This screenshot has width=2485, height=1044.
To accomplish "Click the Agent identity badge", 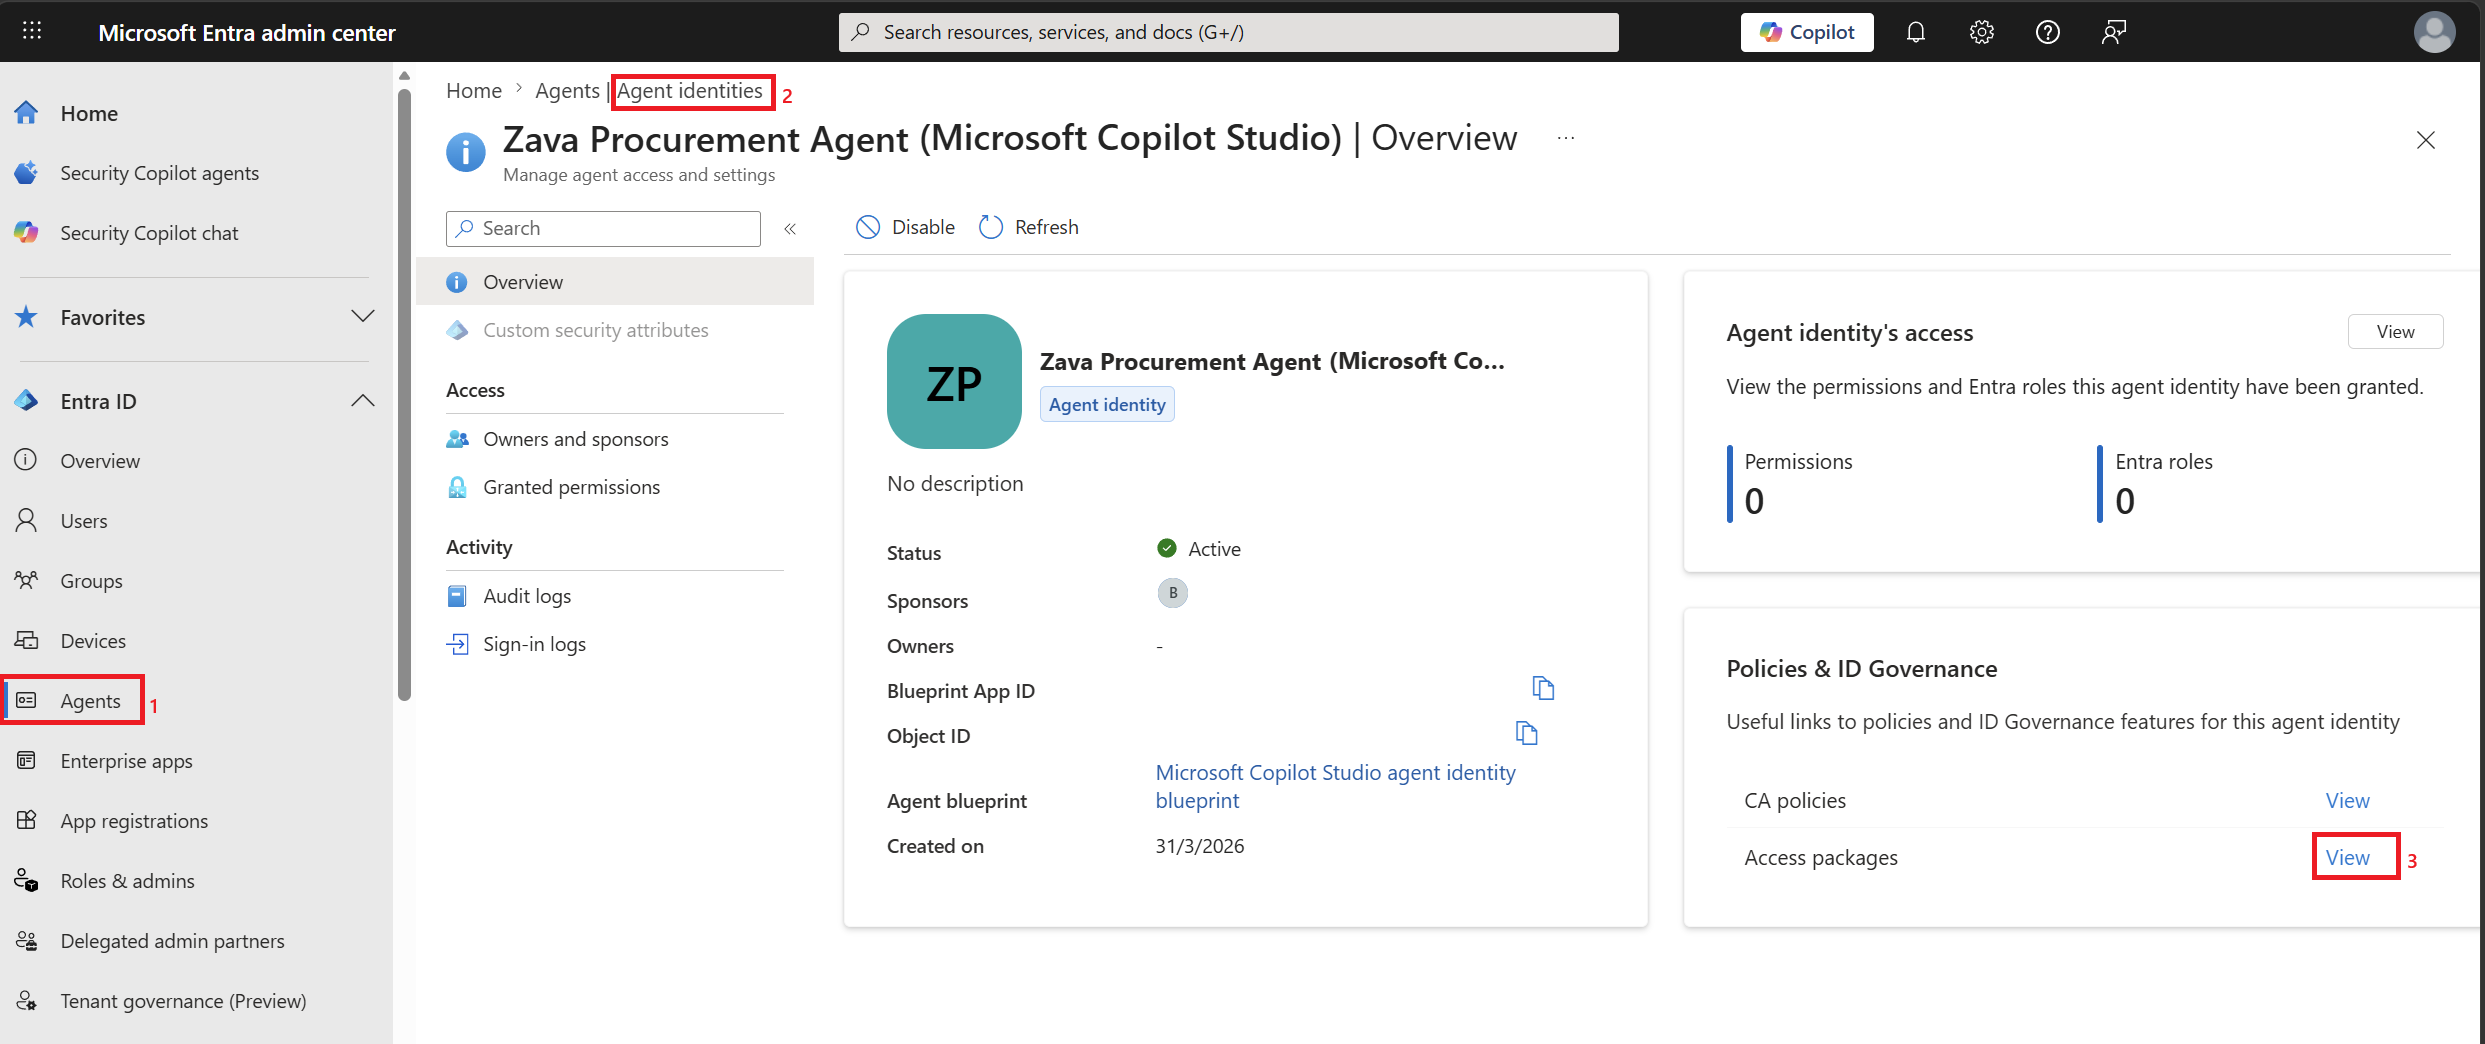I will tap(1107, 404).
